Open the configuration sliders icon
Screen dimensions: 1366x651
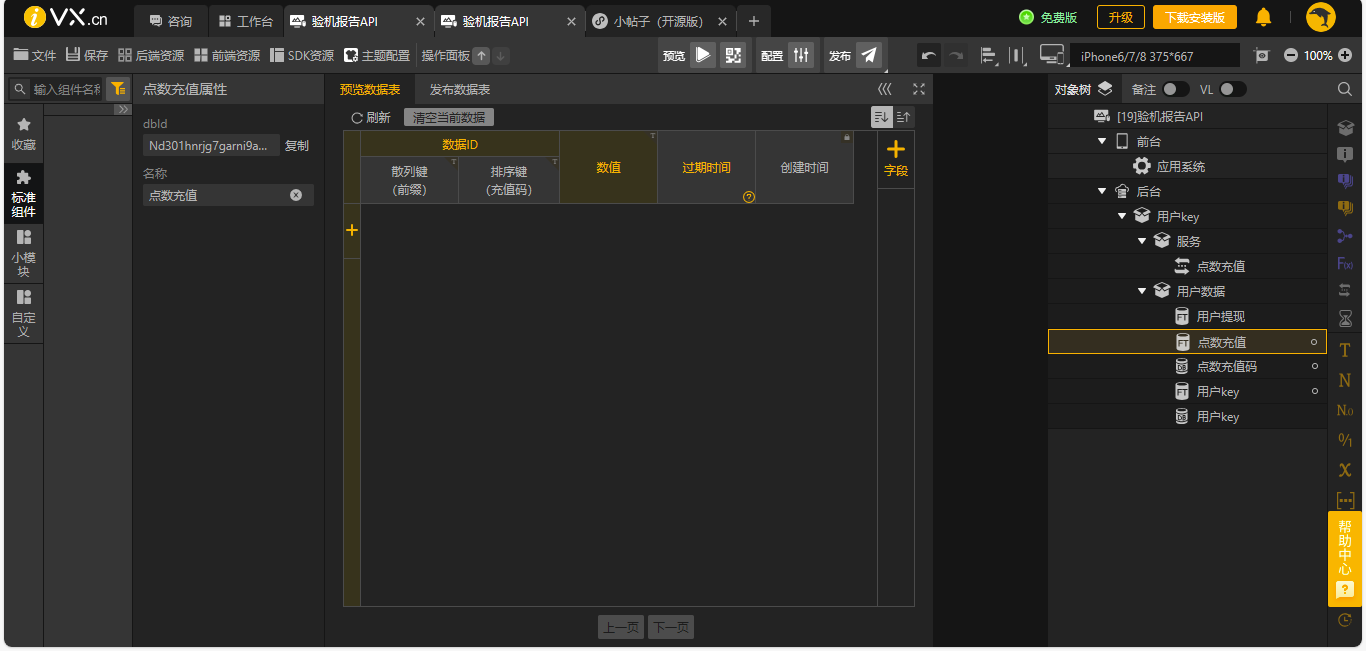(800, 55)
